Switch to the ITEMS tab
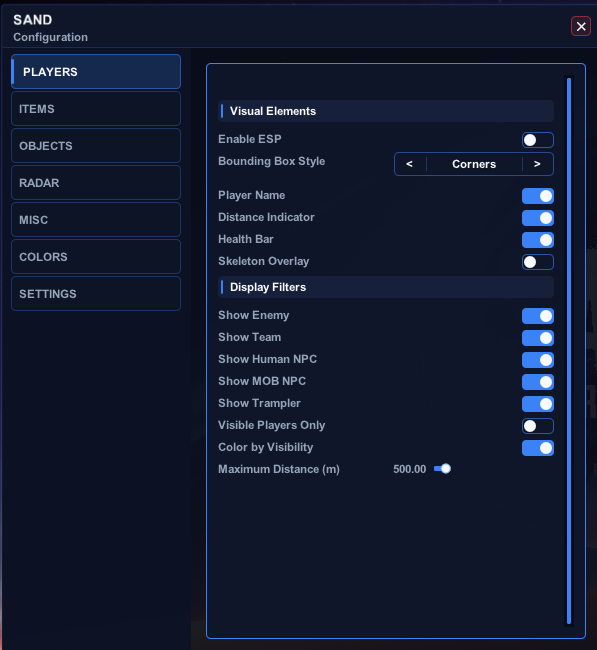This screenshot has width=597, height=650. (x=96, y=109)
